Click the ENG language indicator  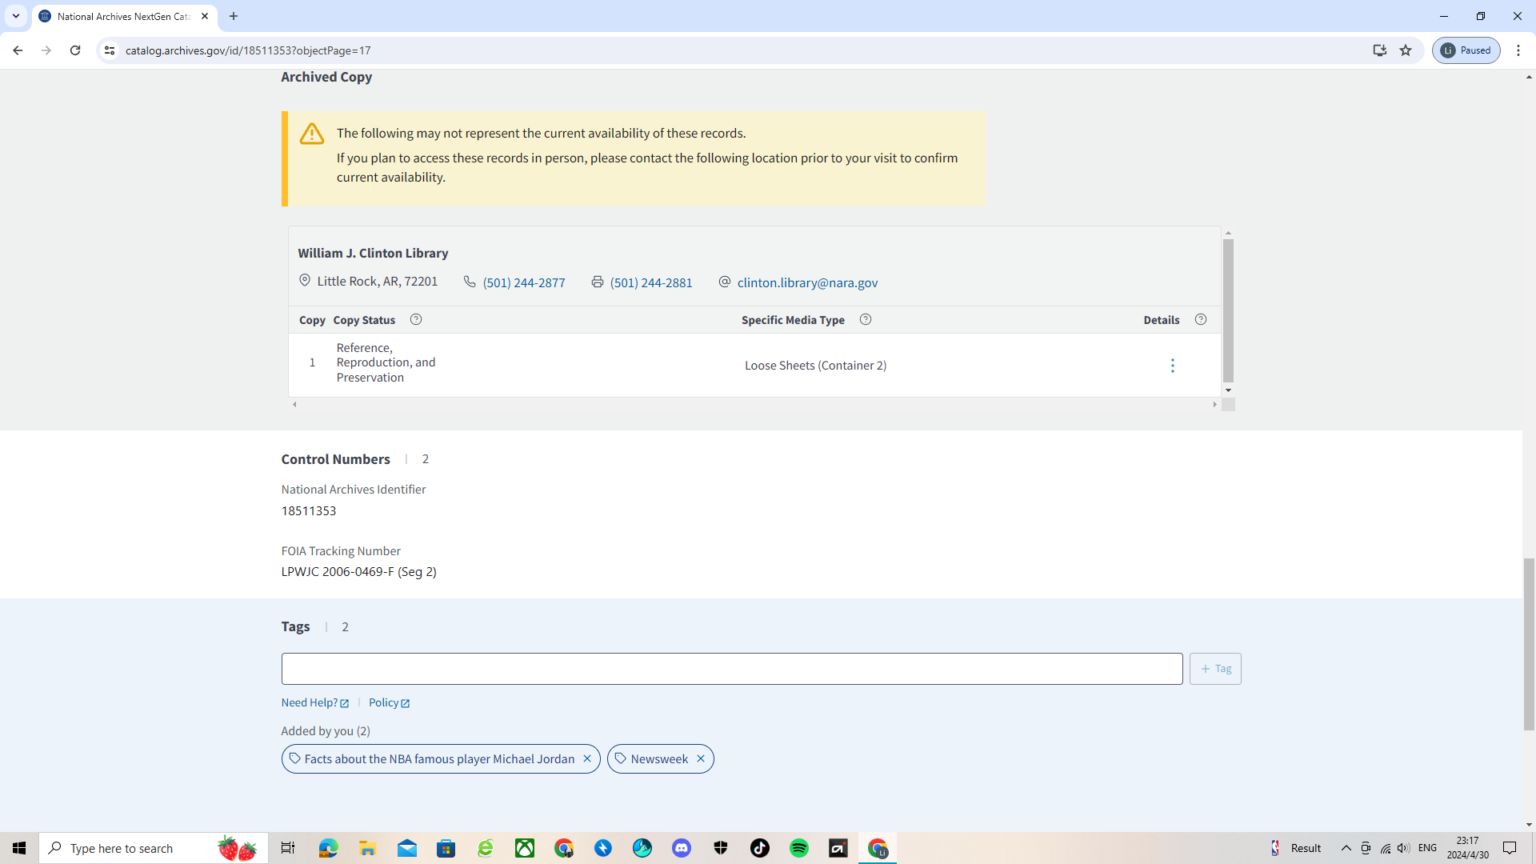[1427, 848]
